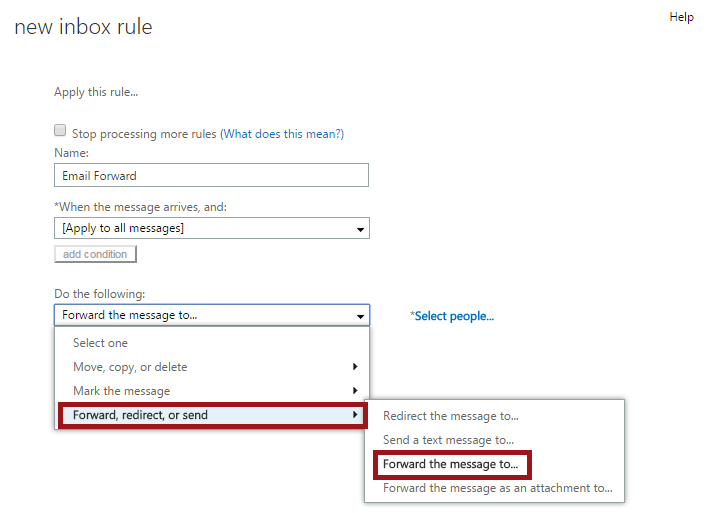This screenshot has width=713, height=513.
Task: Open the Apply to all messages dropdown
Action: pos(212,228)
